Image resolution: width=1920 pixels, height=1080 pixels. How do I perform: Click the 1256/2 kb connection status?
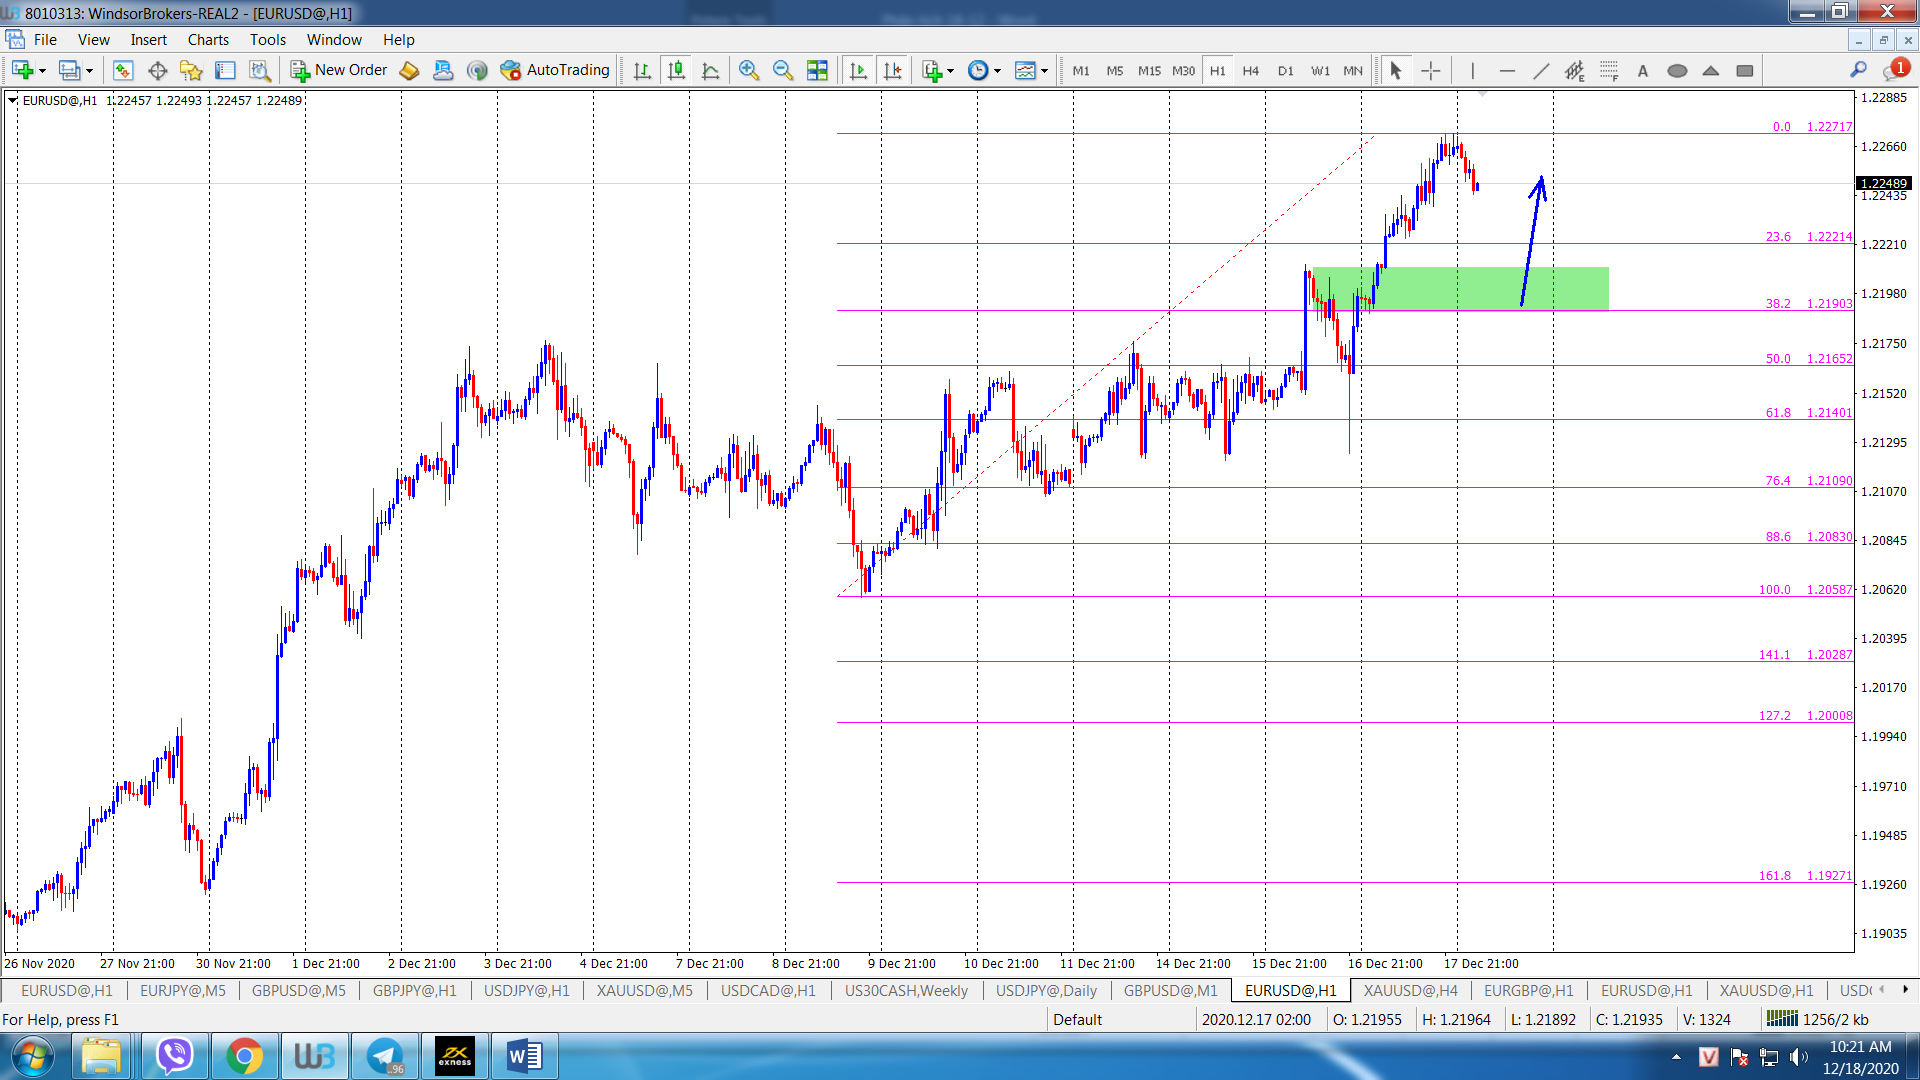[x=1818, y=1019]
